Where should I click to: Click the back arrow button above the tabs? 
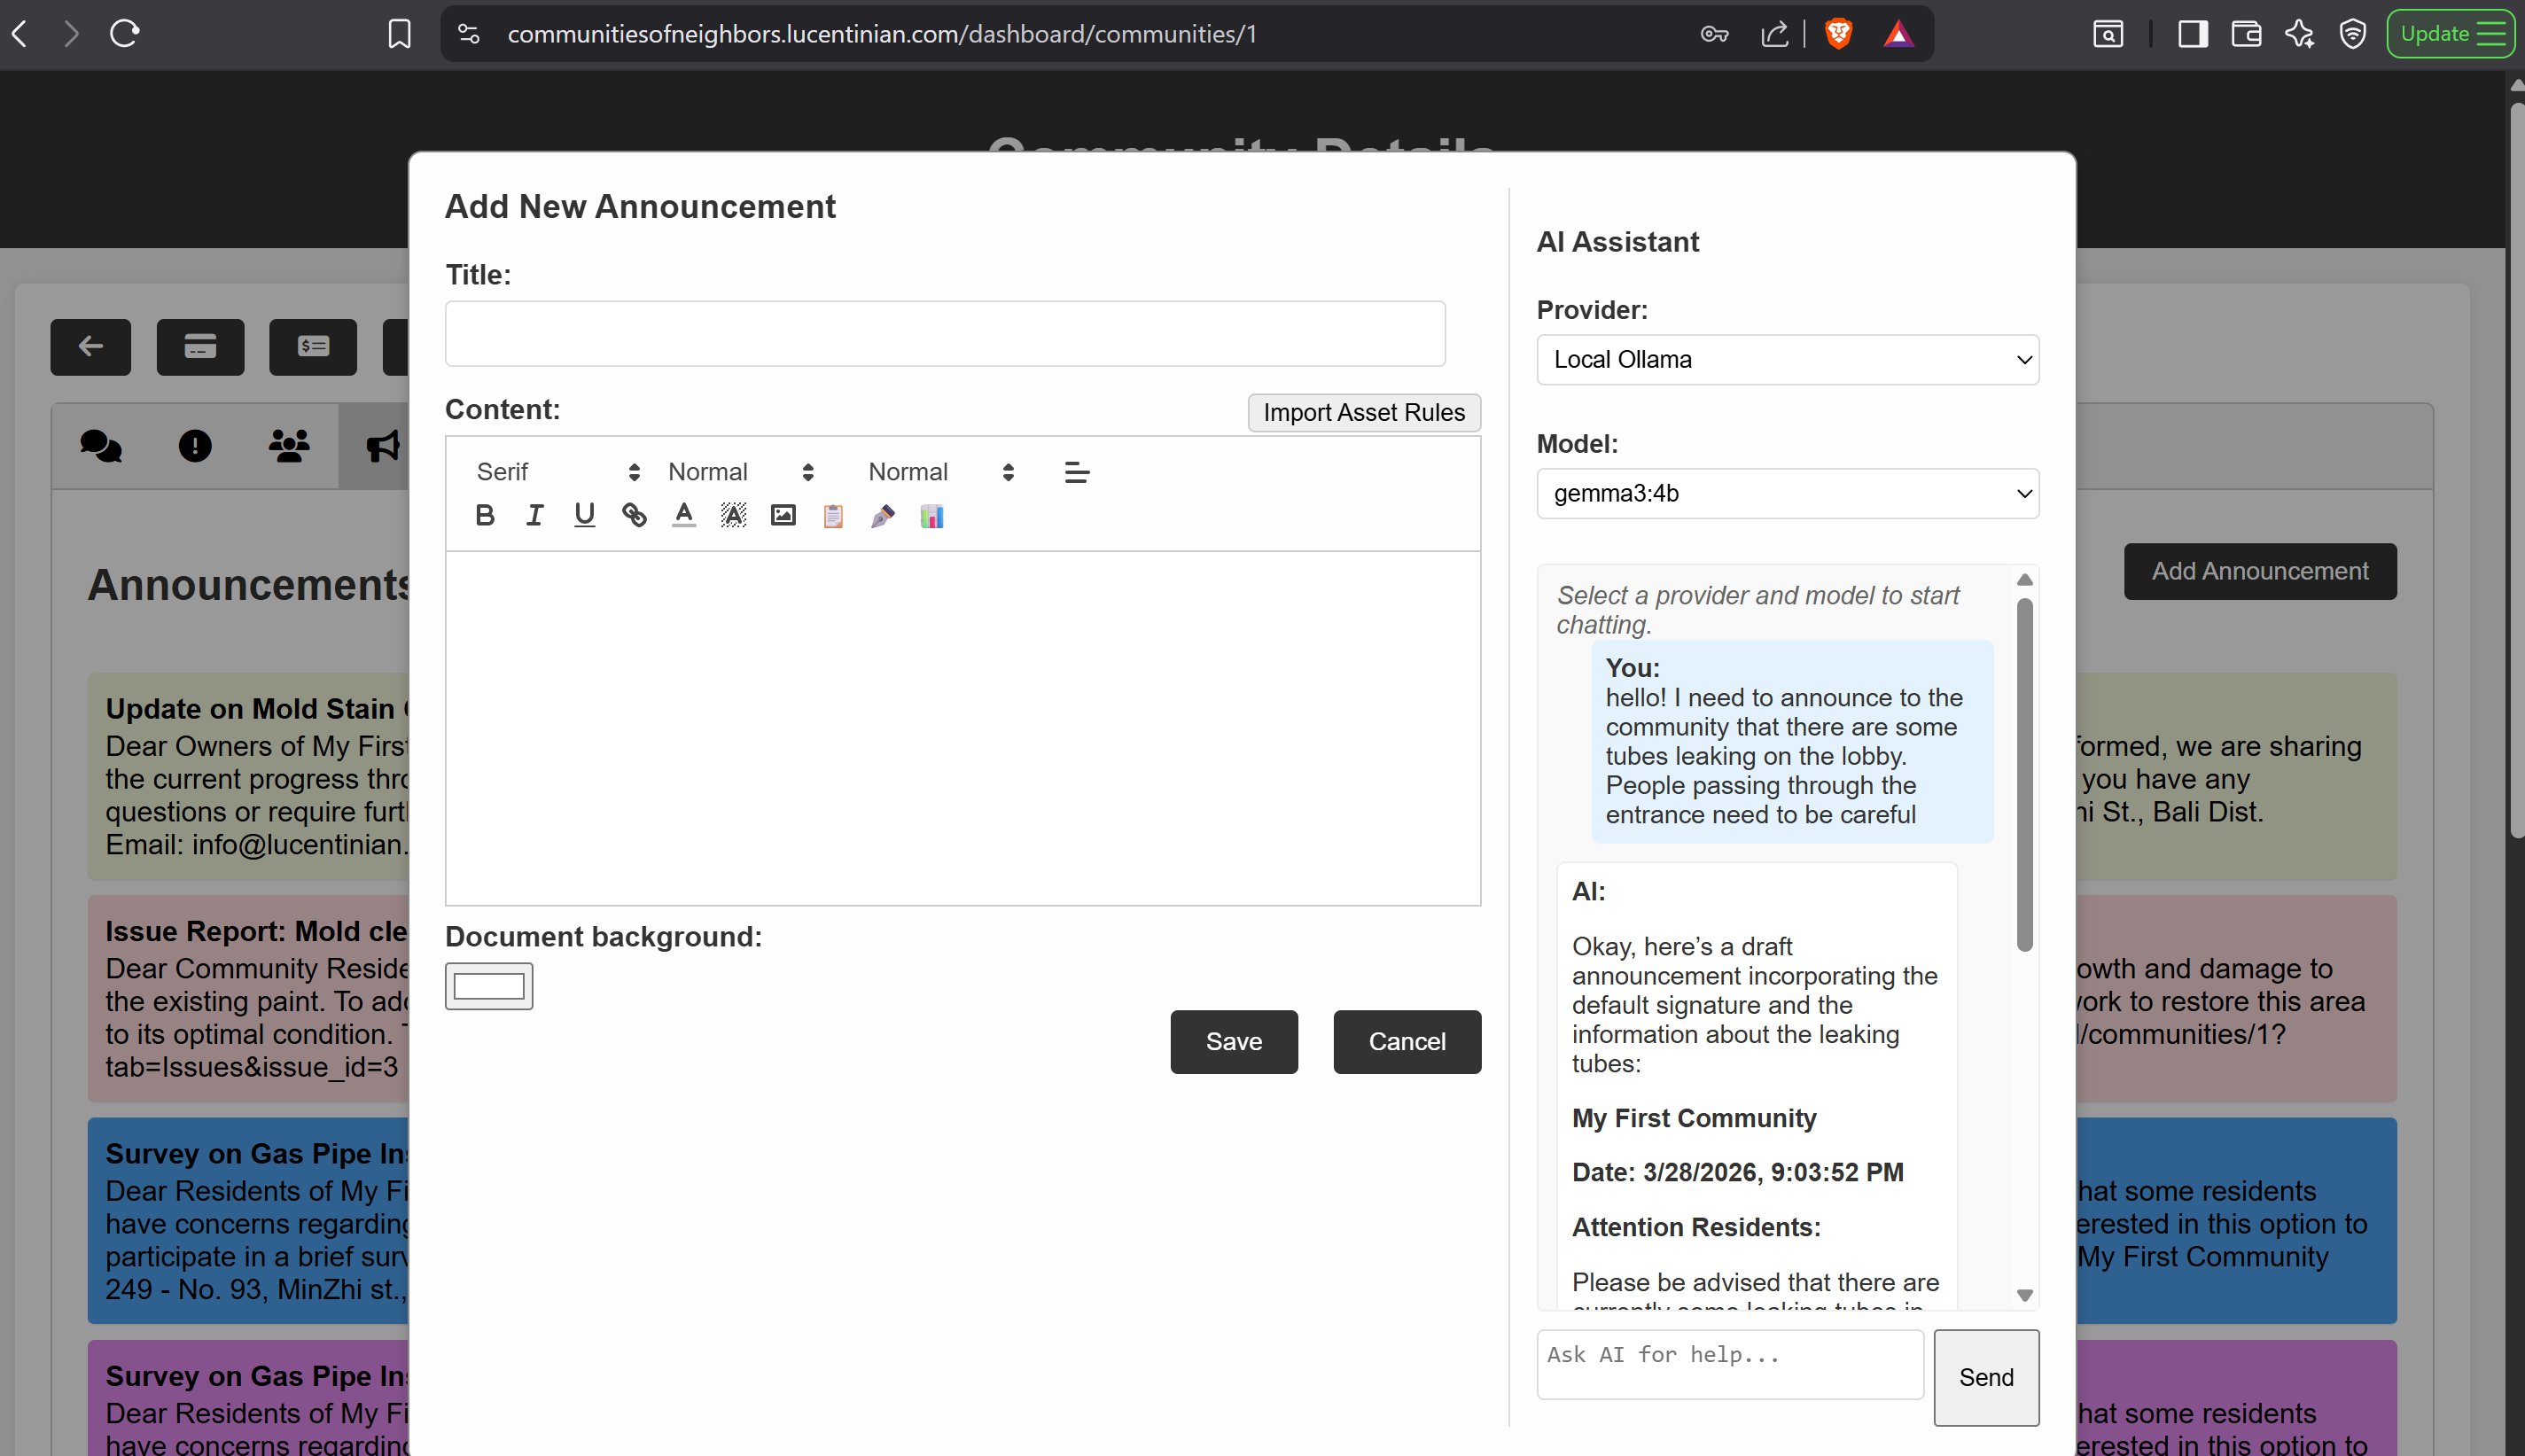tap(90, 347)
